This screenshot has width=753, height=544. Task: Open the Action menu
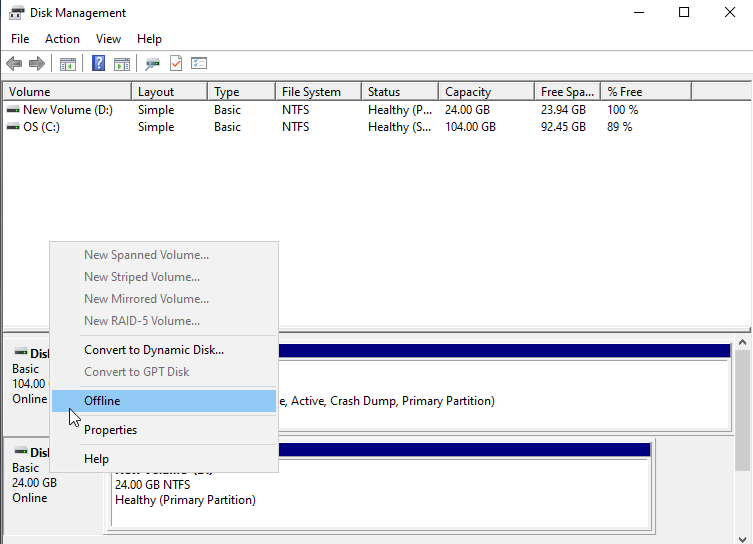(x=62, y=39)
